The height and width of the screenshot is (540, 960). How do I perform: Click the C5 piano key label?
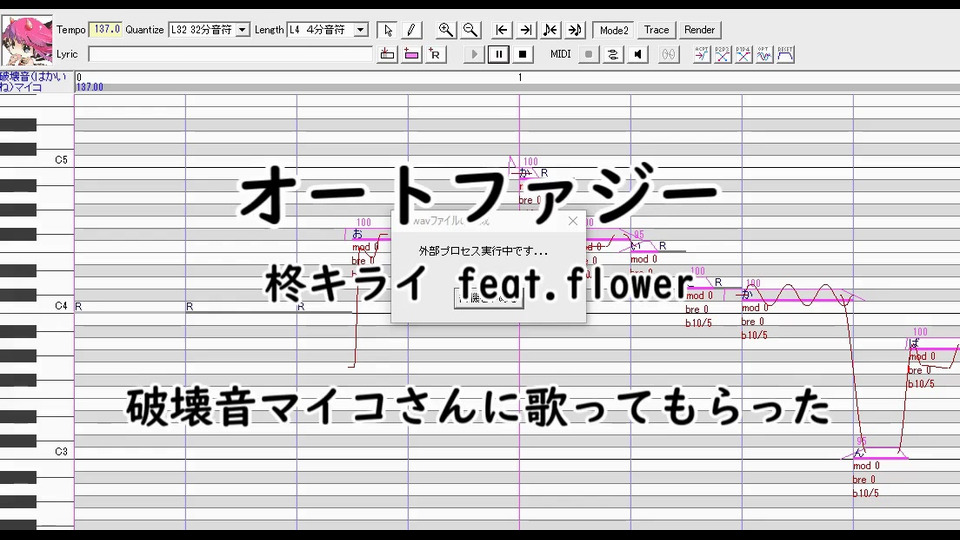pyautogui.click(x=61, y=160)
